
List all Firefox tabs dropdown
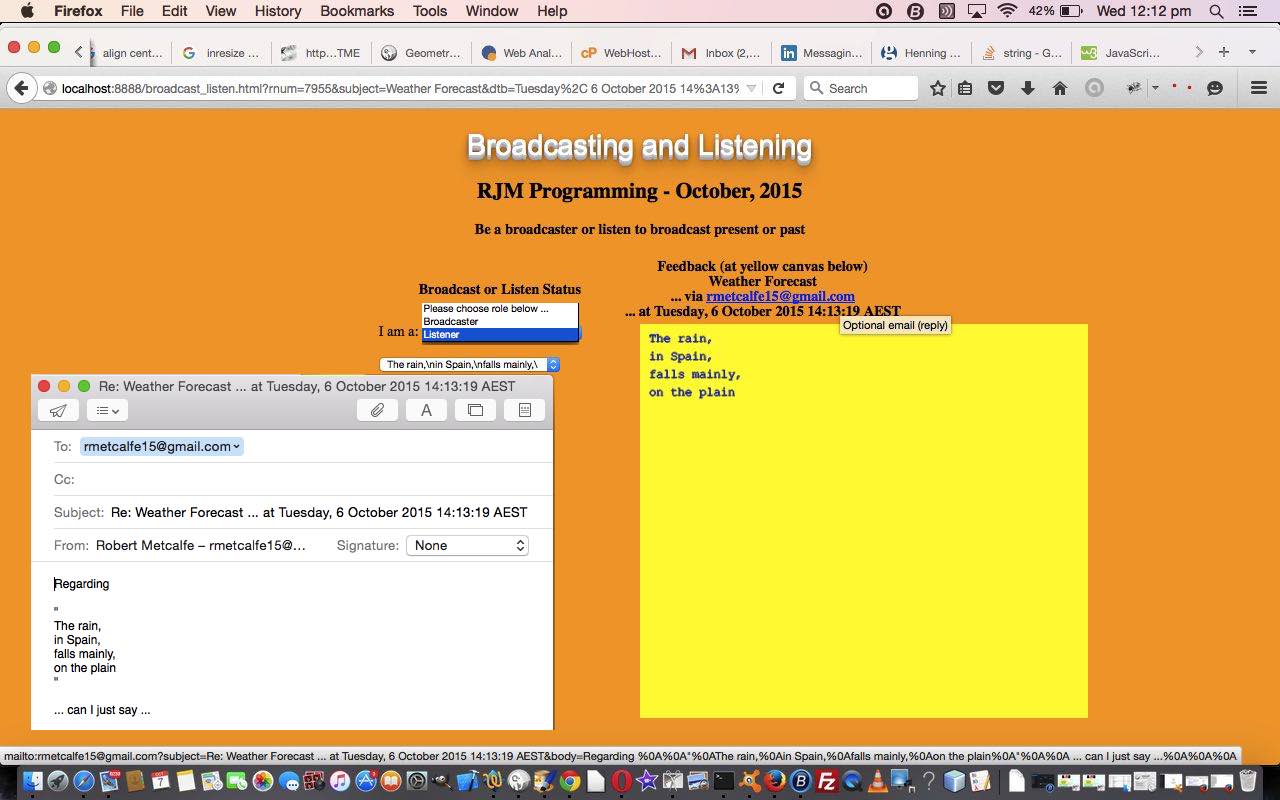(x=1252, y=52)
